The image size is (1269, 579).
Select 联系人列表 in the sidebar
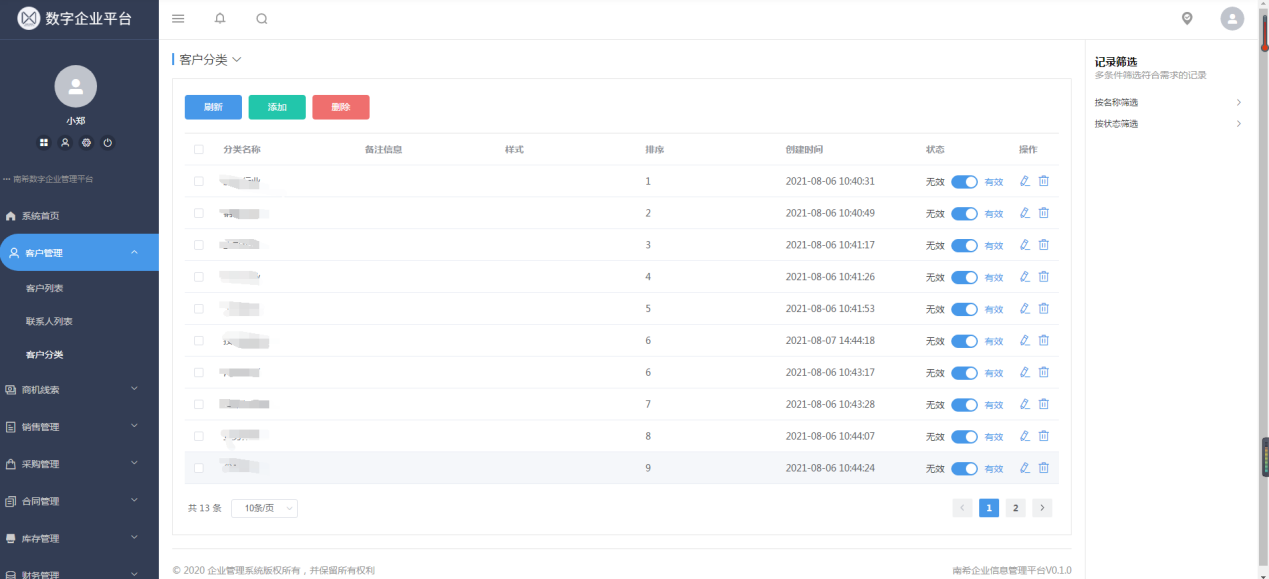(49, 321)
